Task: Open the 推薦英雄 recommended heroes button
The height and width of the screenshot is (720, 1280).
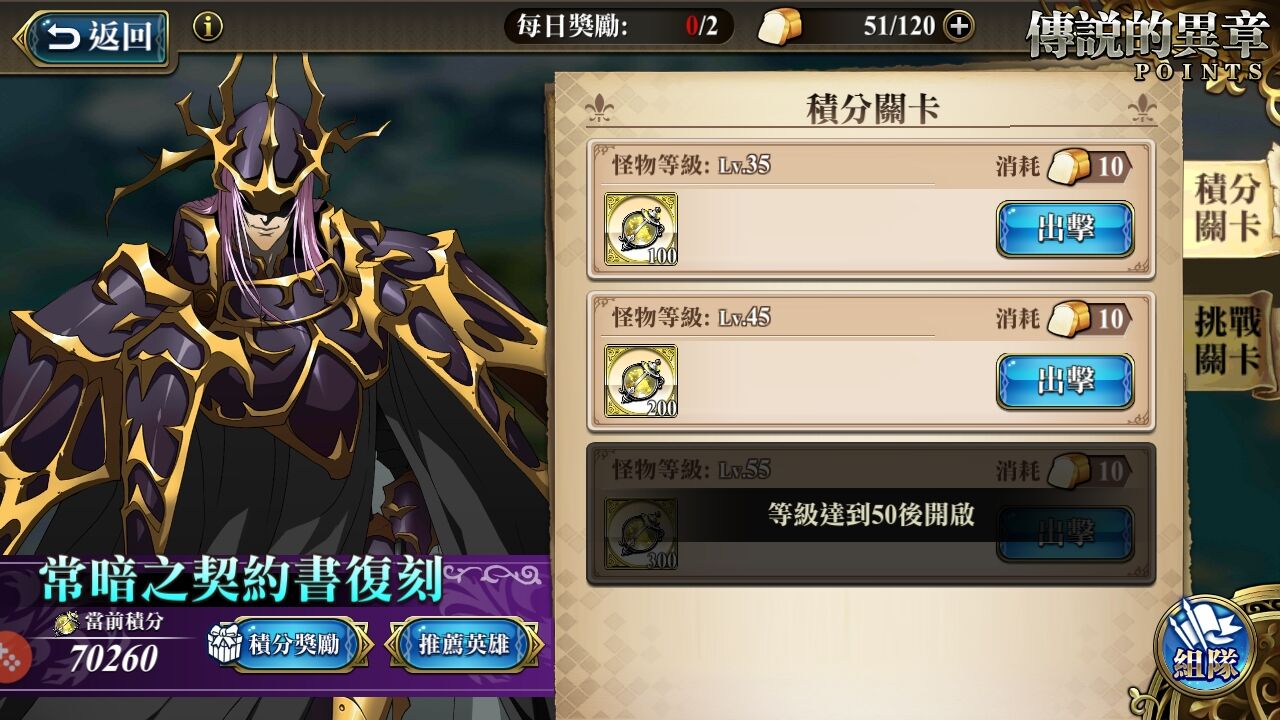Action: tap(464, 645)
